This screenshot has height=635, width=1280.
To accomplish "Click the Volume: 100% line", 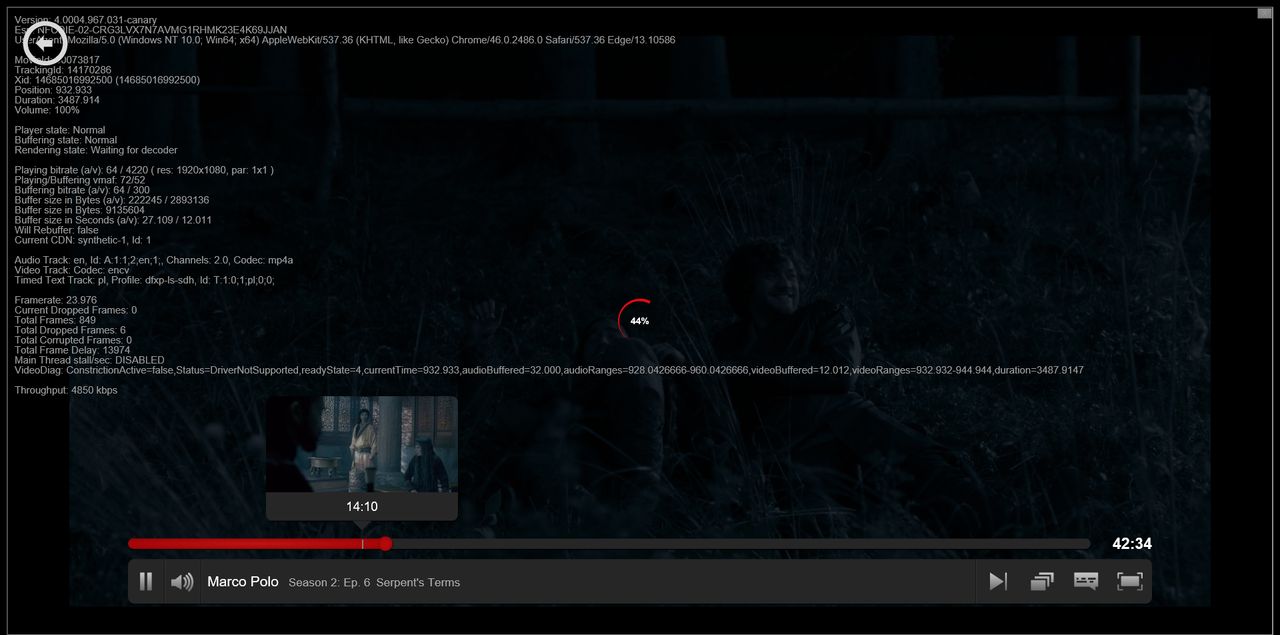I will 47,110.
